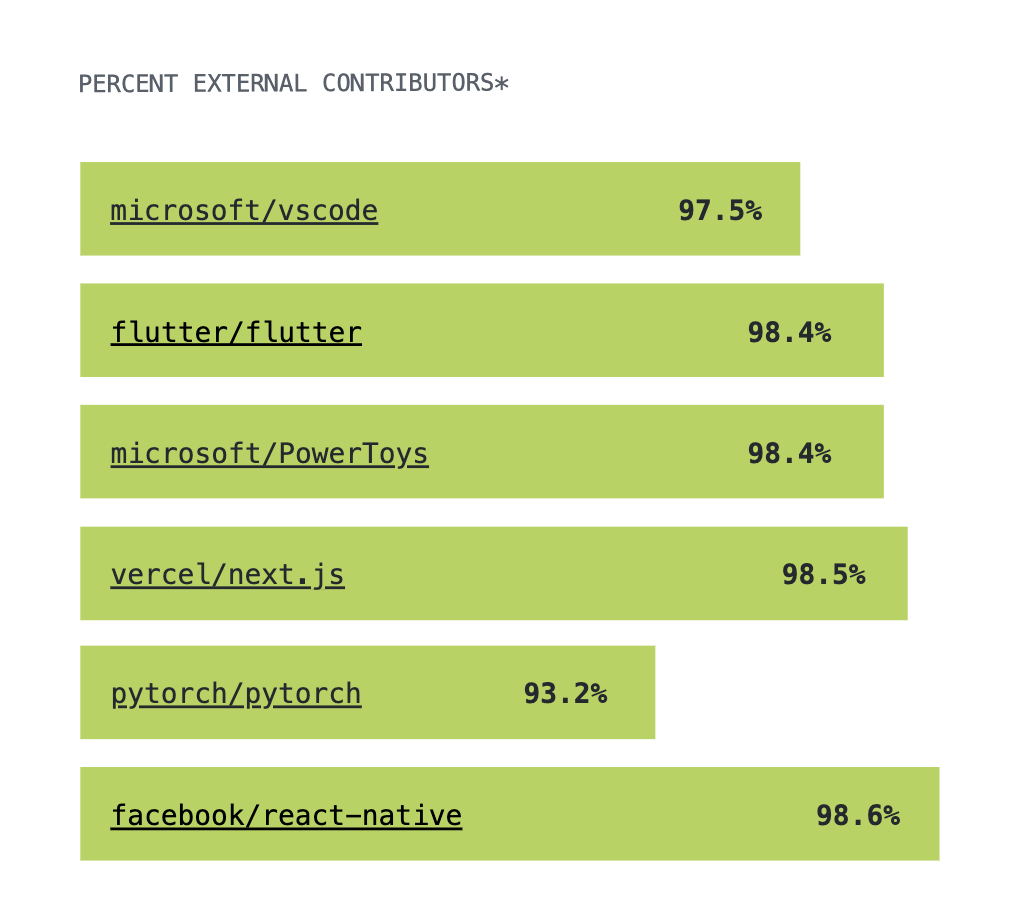Open the microsoft/vscode repository link
Viewport: 1024px width, 910px height.
[x=244, y=211]
